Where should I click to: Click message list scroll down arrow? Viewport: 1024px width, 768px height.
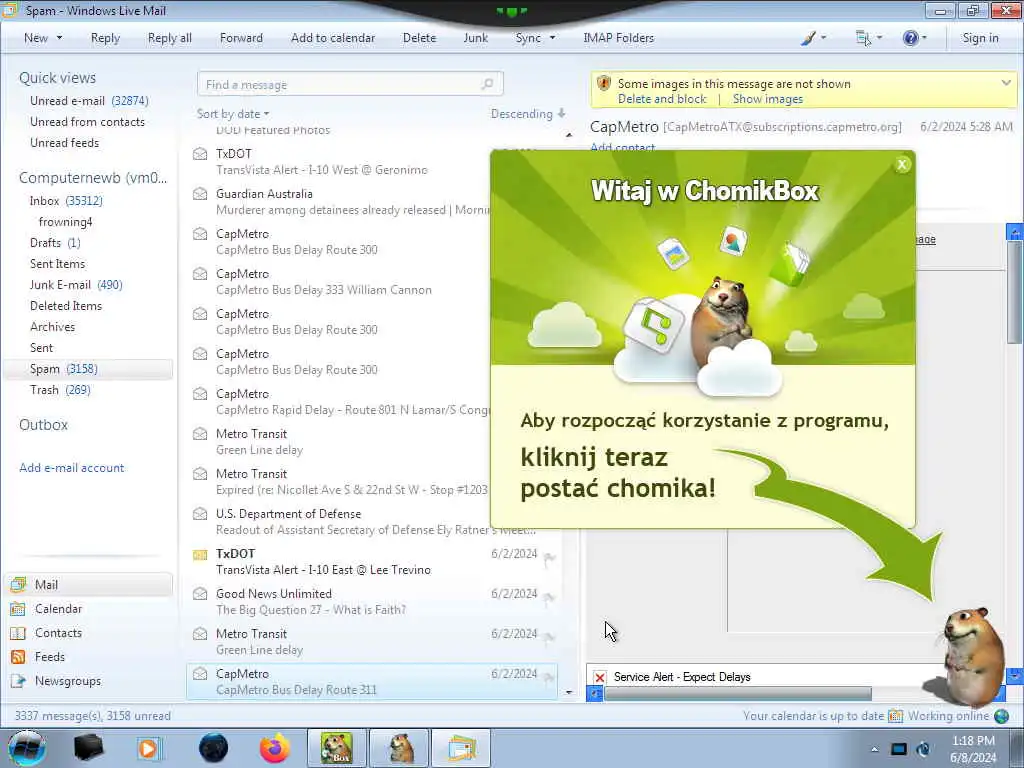pos(569,692)
